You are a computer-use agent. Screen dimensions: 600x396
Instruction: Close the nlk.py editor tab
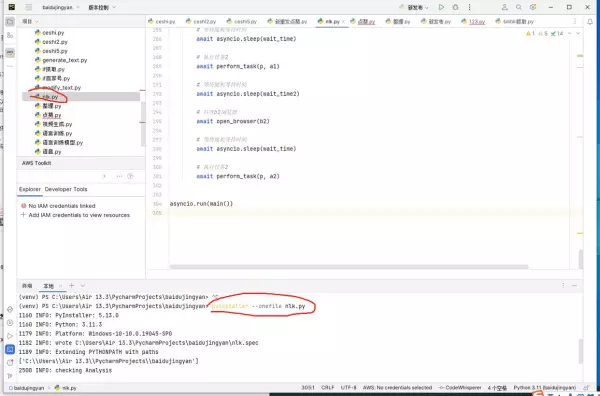click(343, 21)
